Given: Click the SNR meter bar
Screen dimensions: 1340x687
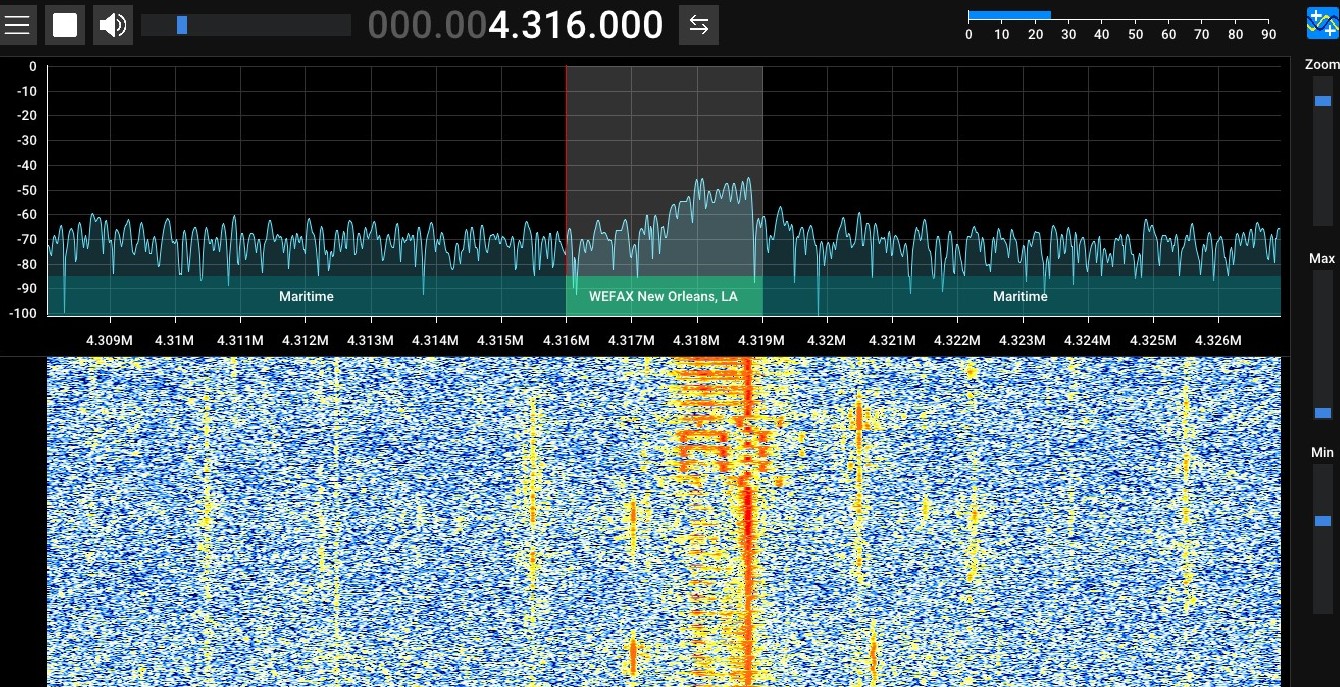Looking at the screenshot, I should click(1009, 15).
